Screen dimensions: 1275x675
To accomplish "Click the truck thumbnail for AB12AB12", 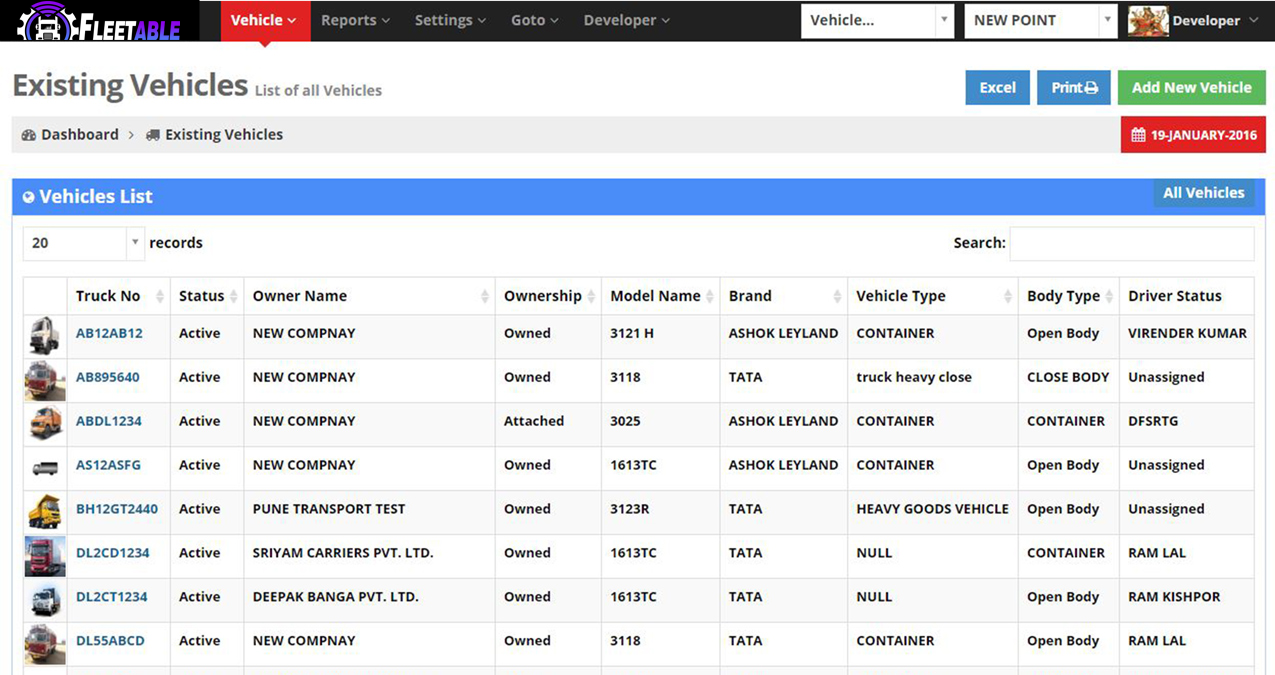I will pos(44,336).
